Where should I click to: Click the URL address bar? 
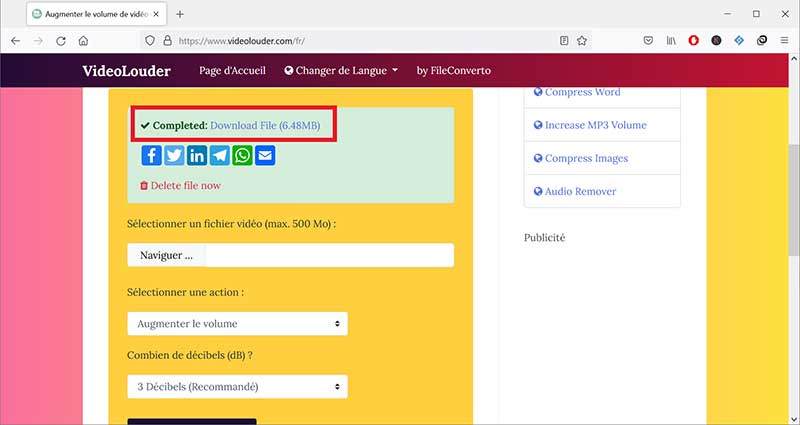tap(365, 41)
